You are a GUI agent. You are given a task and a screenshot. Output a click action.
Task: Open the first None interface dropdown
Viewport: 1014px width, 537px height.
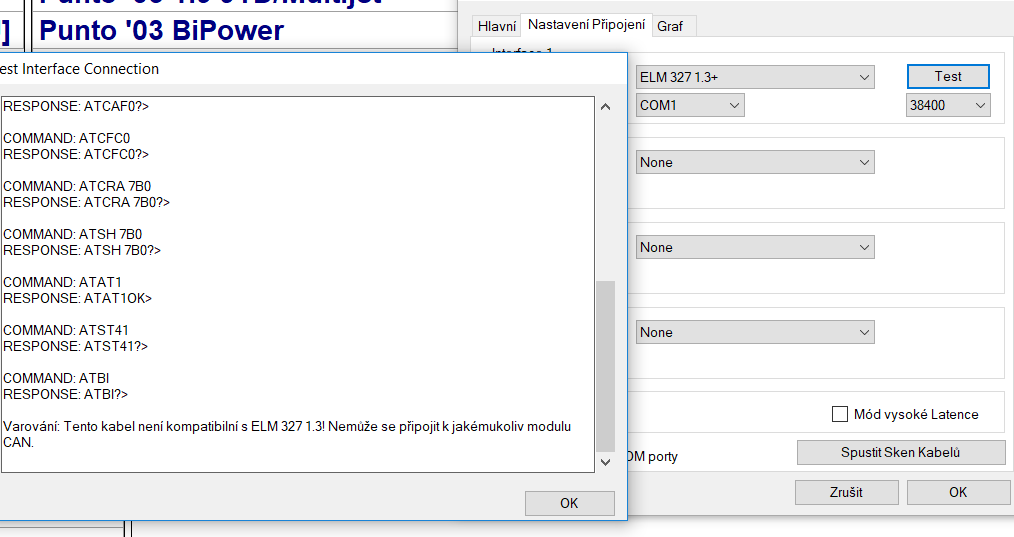click(755, 162)
